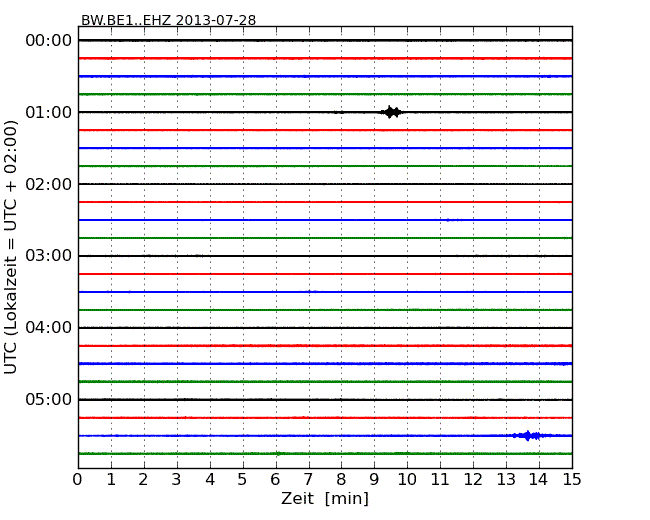Click the x-axis tick label 1
650x520 pixels.
[x=111, y=480]
